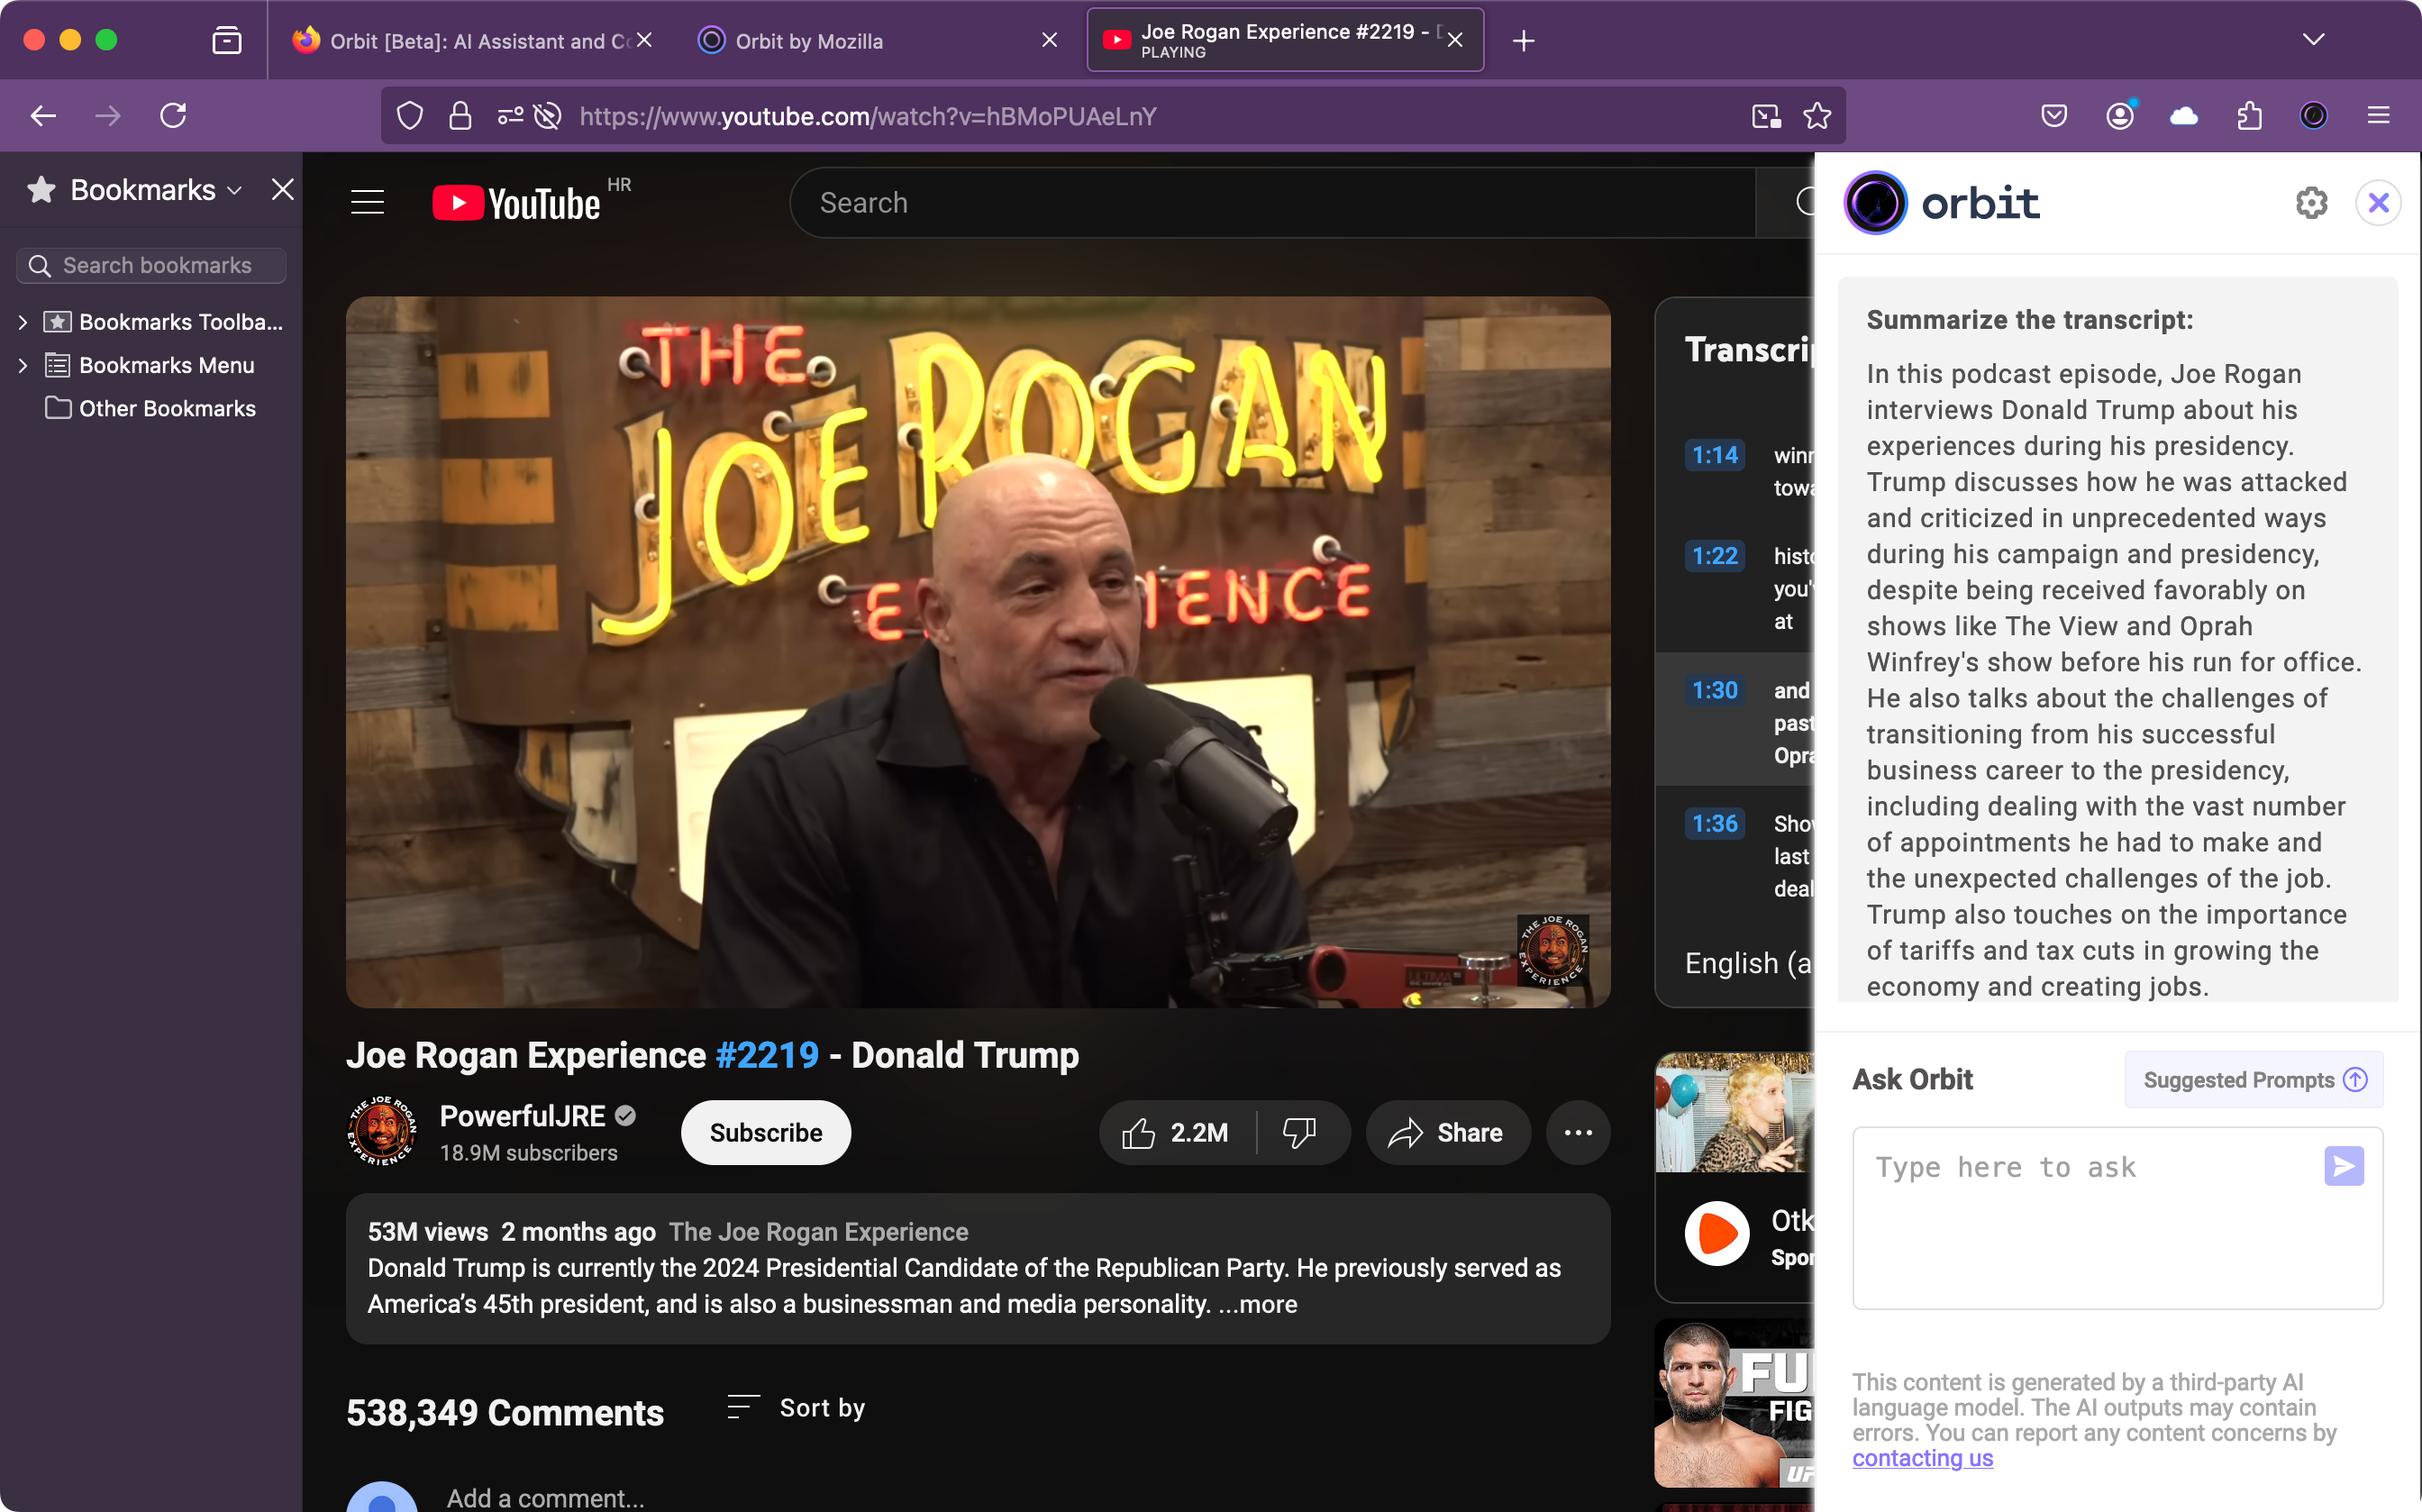Expand the Bookmarks Menu tree item
Screen dimensions: 2422x1512
24,366
